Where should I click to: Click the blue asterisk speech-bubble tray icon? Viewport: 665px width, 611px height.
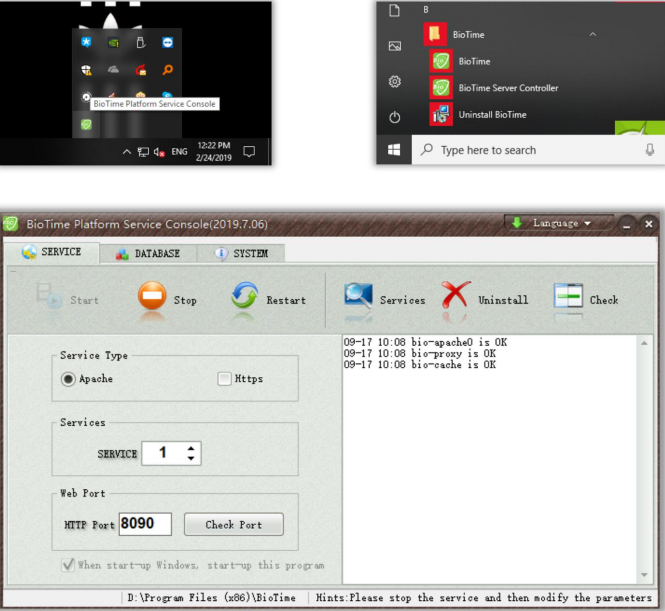coord(86,42)
